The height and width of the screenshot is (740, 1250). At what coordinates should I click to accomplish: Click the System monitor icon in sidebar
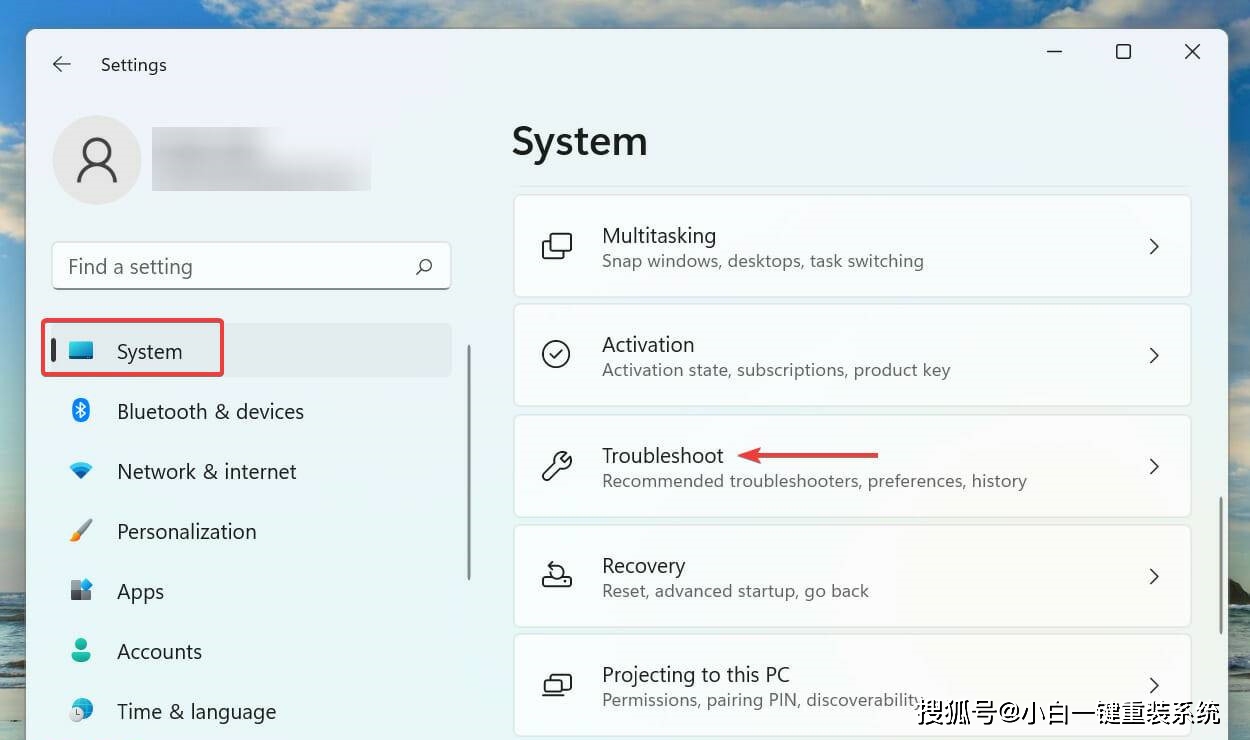tap(81, 350)
